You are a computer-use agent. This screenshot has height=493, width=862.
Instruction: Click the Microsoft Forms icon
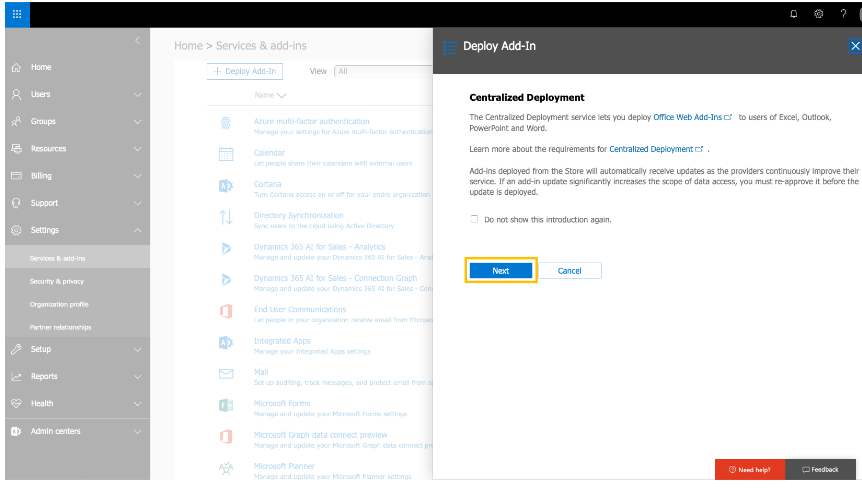(226, 406)
